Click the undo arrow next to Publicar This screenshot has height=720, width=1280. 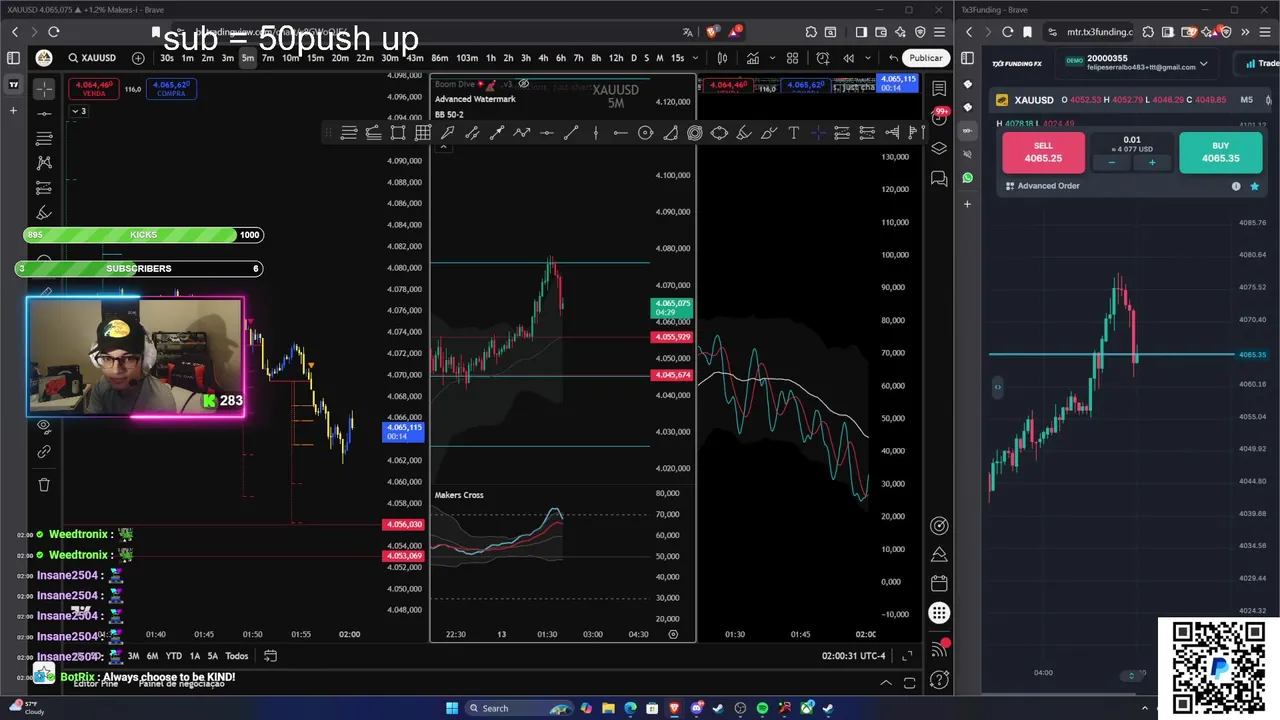pos(893,58)
